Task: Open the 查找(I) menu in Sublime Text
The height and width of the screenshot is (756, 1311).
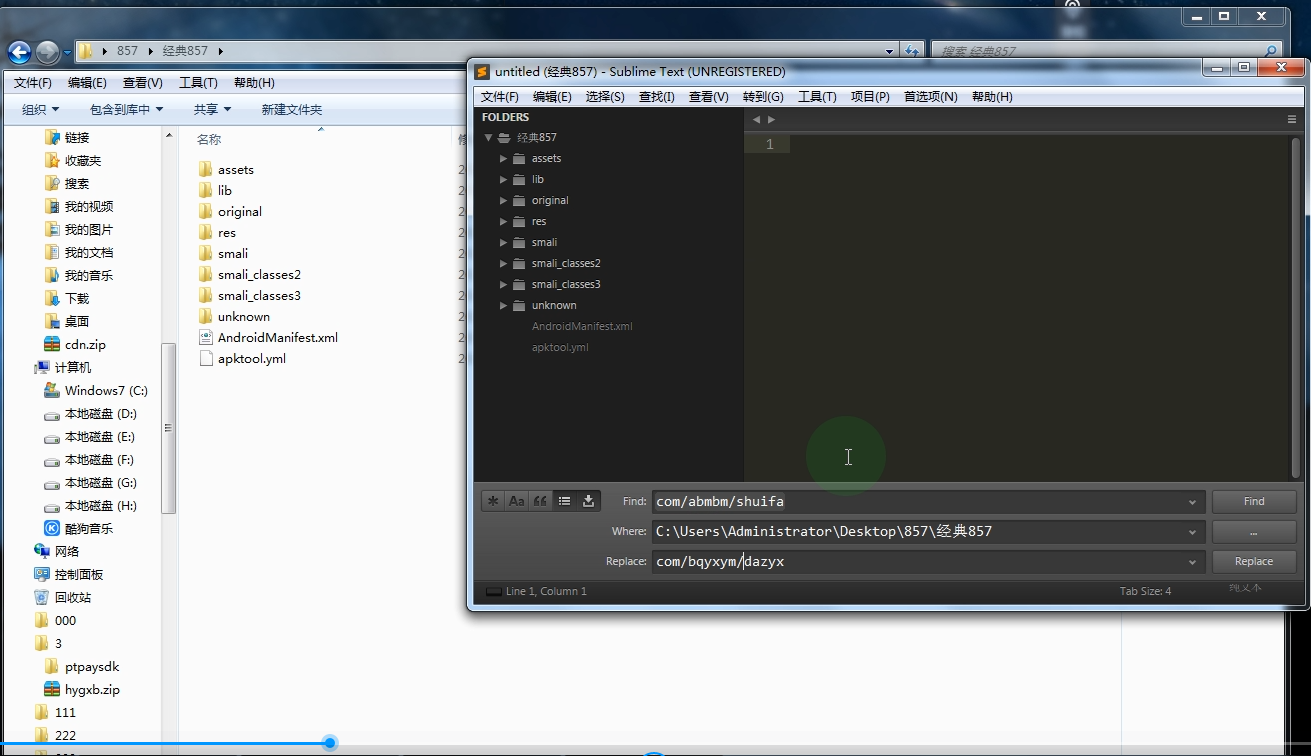Action: click(x=656, y=96)
